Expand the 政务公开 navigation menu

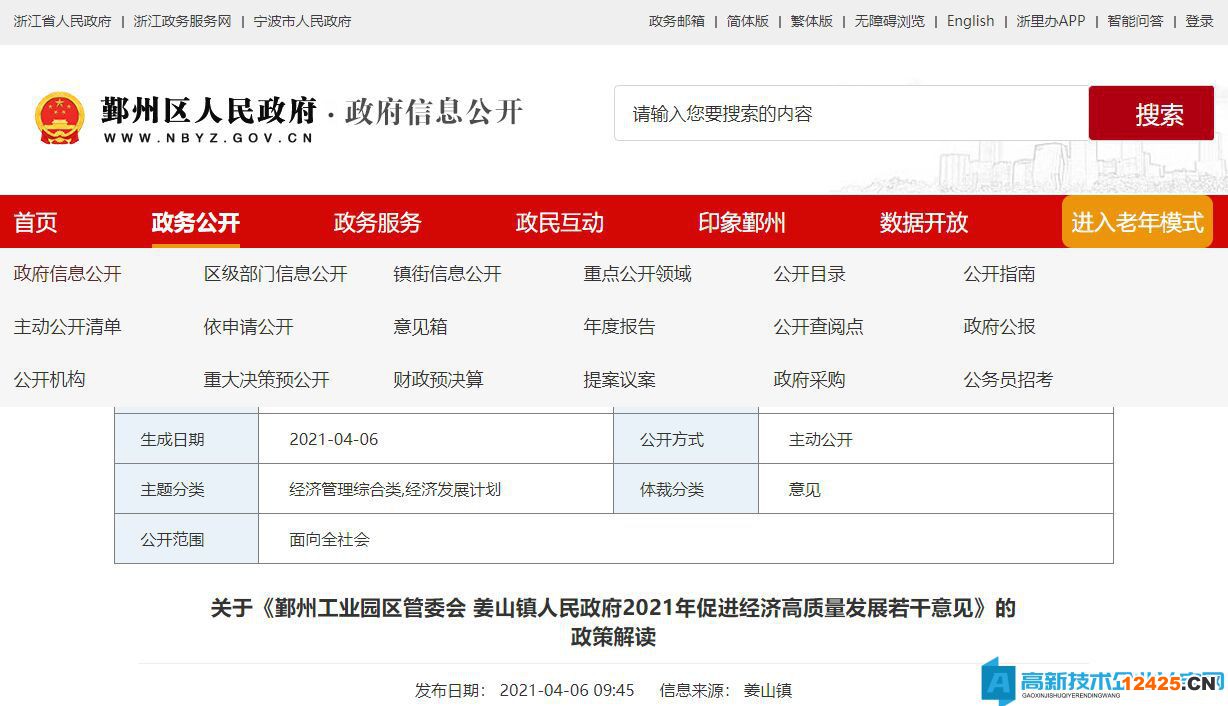pyautogui.click(x=196, y=222)
